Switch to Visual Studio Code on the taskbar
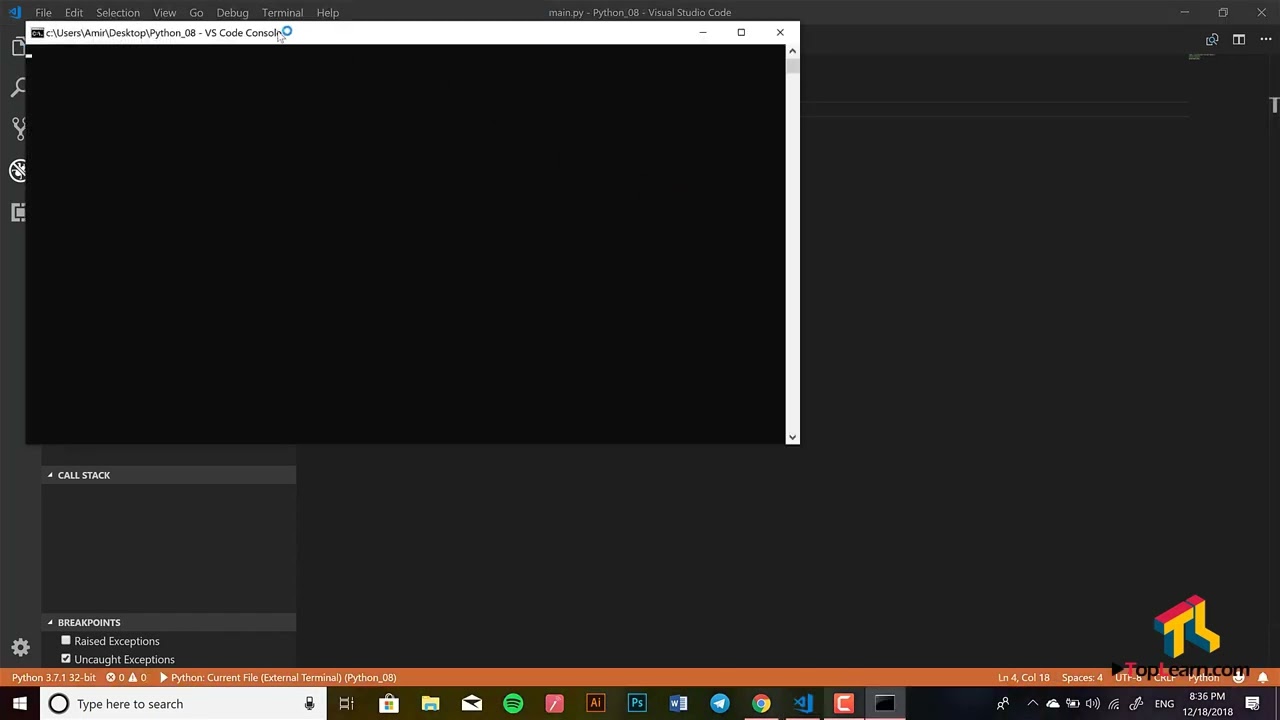Screen dimensions: 1280x720 tap(803, 704)
